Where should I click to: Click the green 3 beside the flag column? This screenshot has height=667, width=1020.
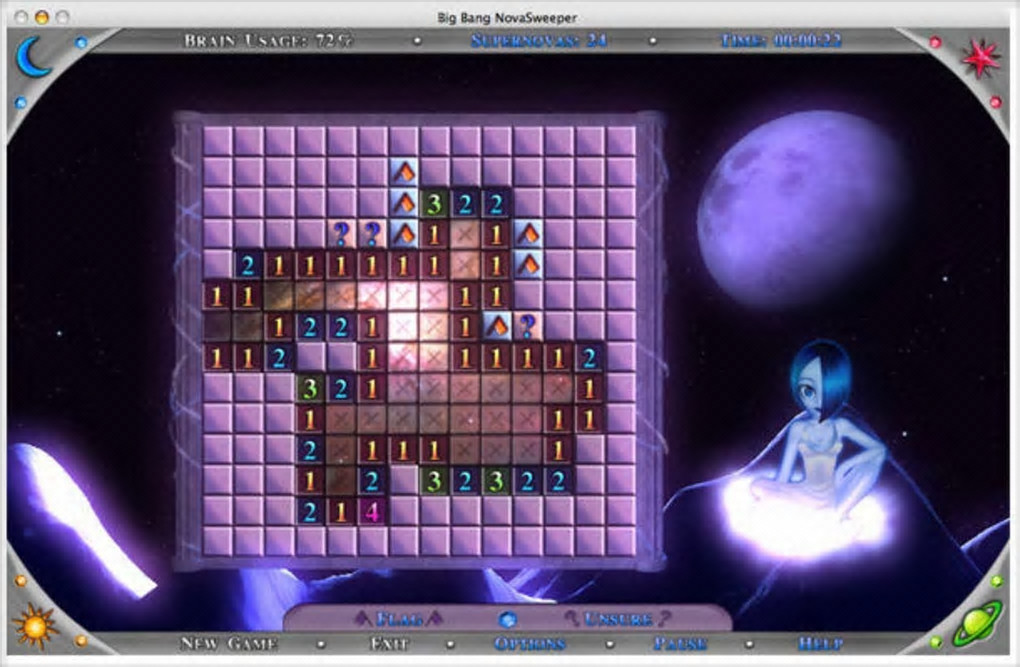[x=435, y=204]
